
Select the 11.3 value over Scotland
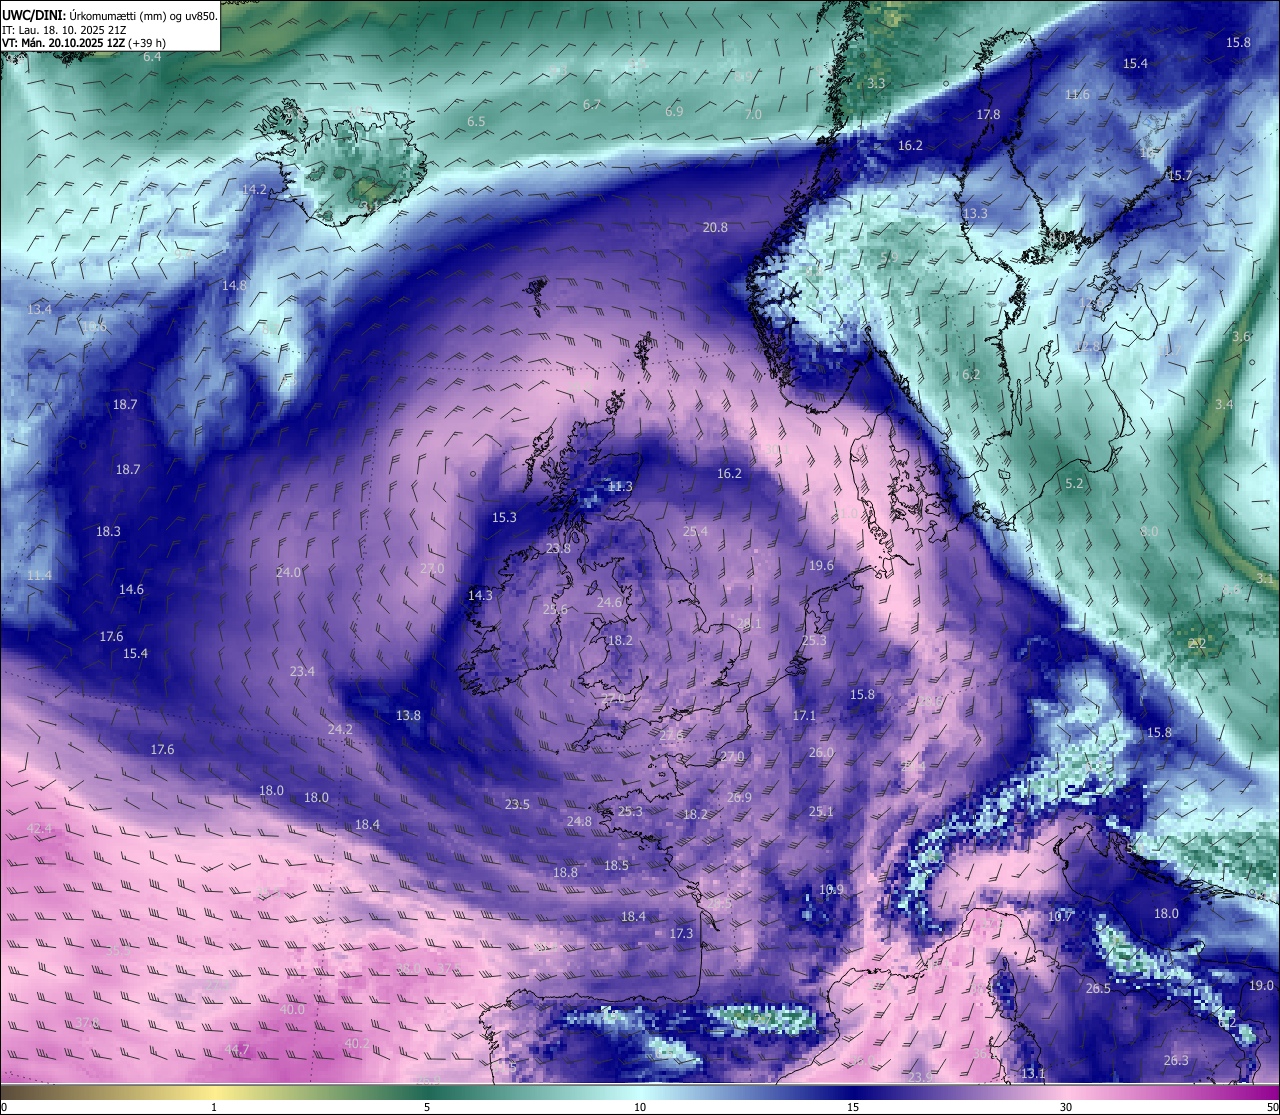click(620, 486)
